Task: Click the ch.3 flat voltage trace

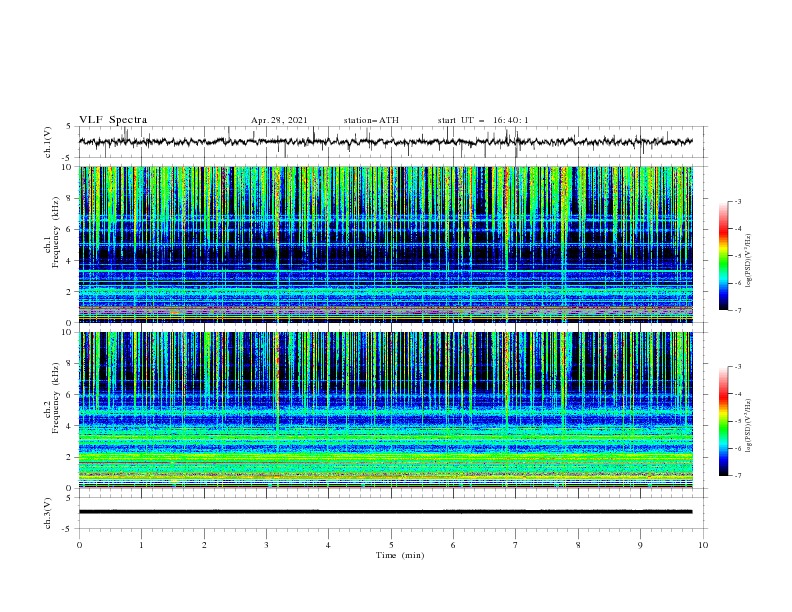Action: pyautogui.click(x=386, y=512)
